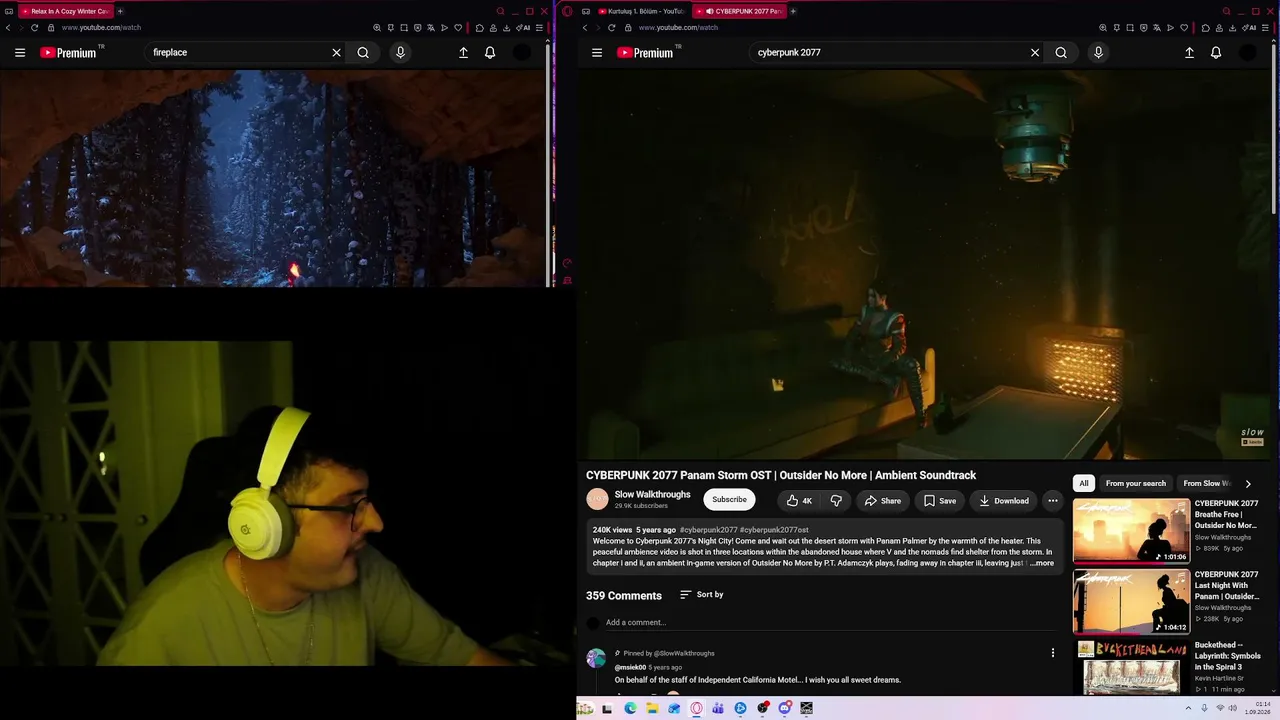Open more actions menu for the video
Image resolution: width=1280 pixels, height=720 pixels.
pyautogui.click(x=1052, y=501)
